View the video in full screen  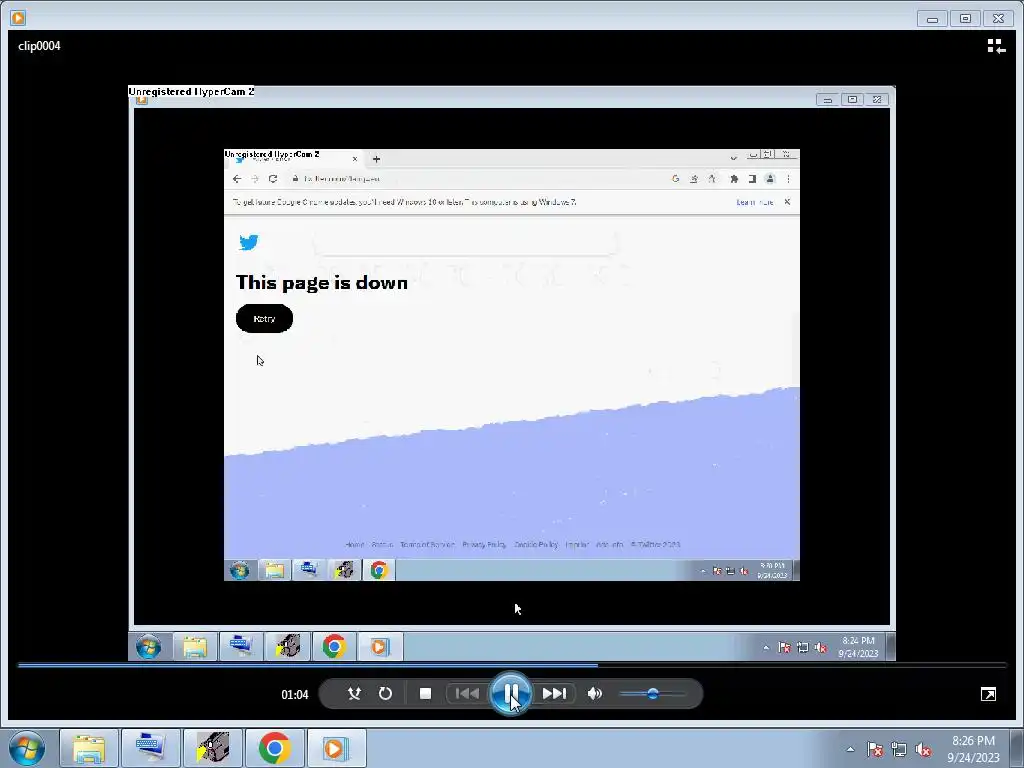point(988,694)
